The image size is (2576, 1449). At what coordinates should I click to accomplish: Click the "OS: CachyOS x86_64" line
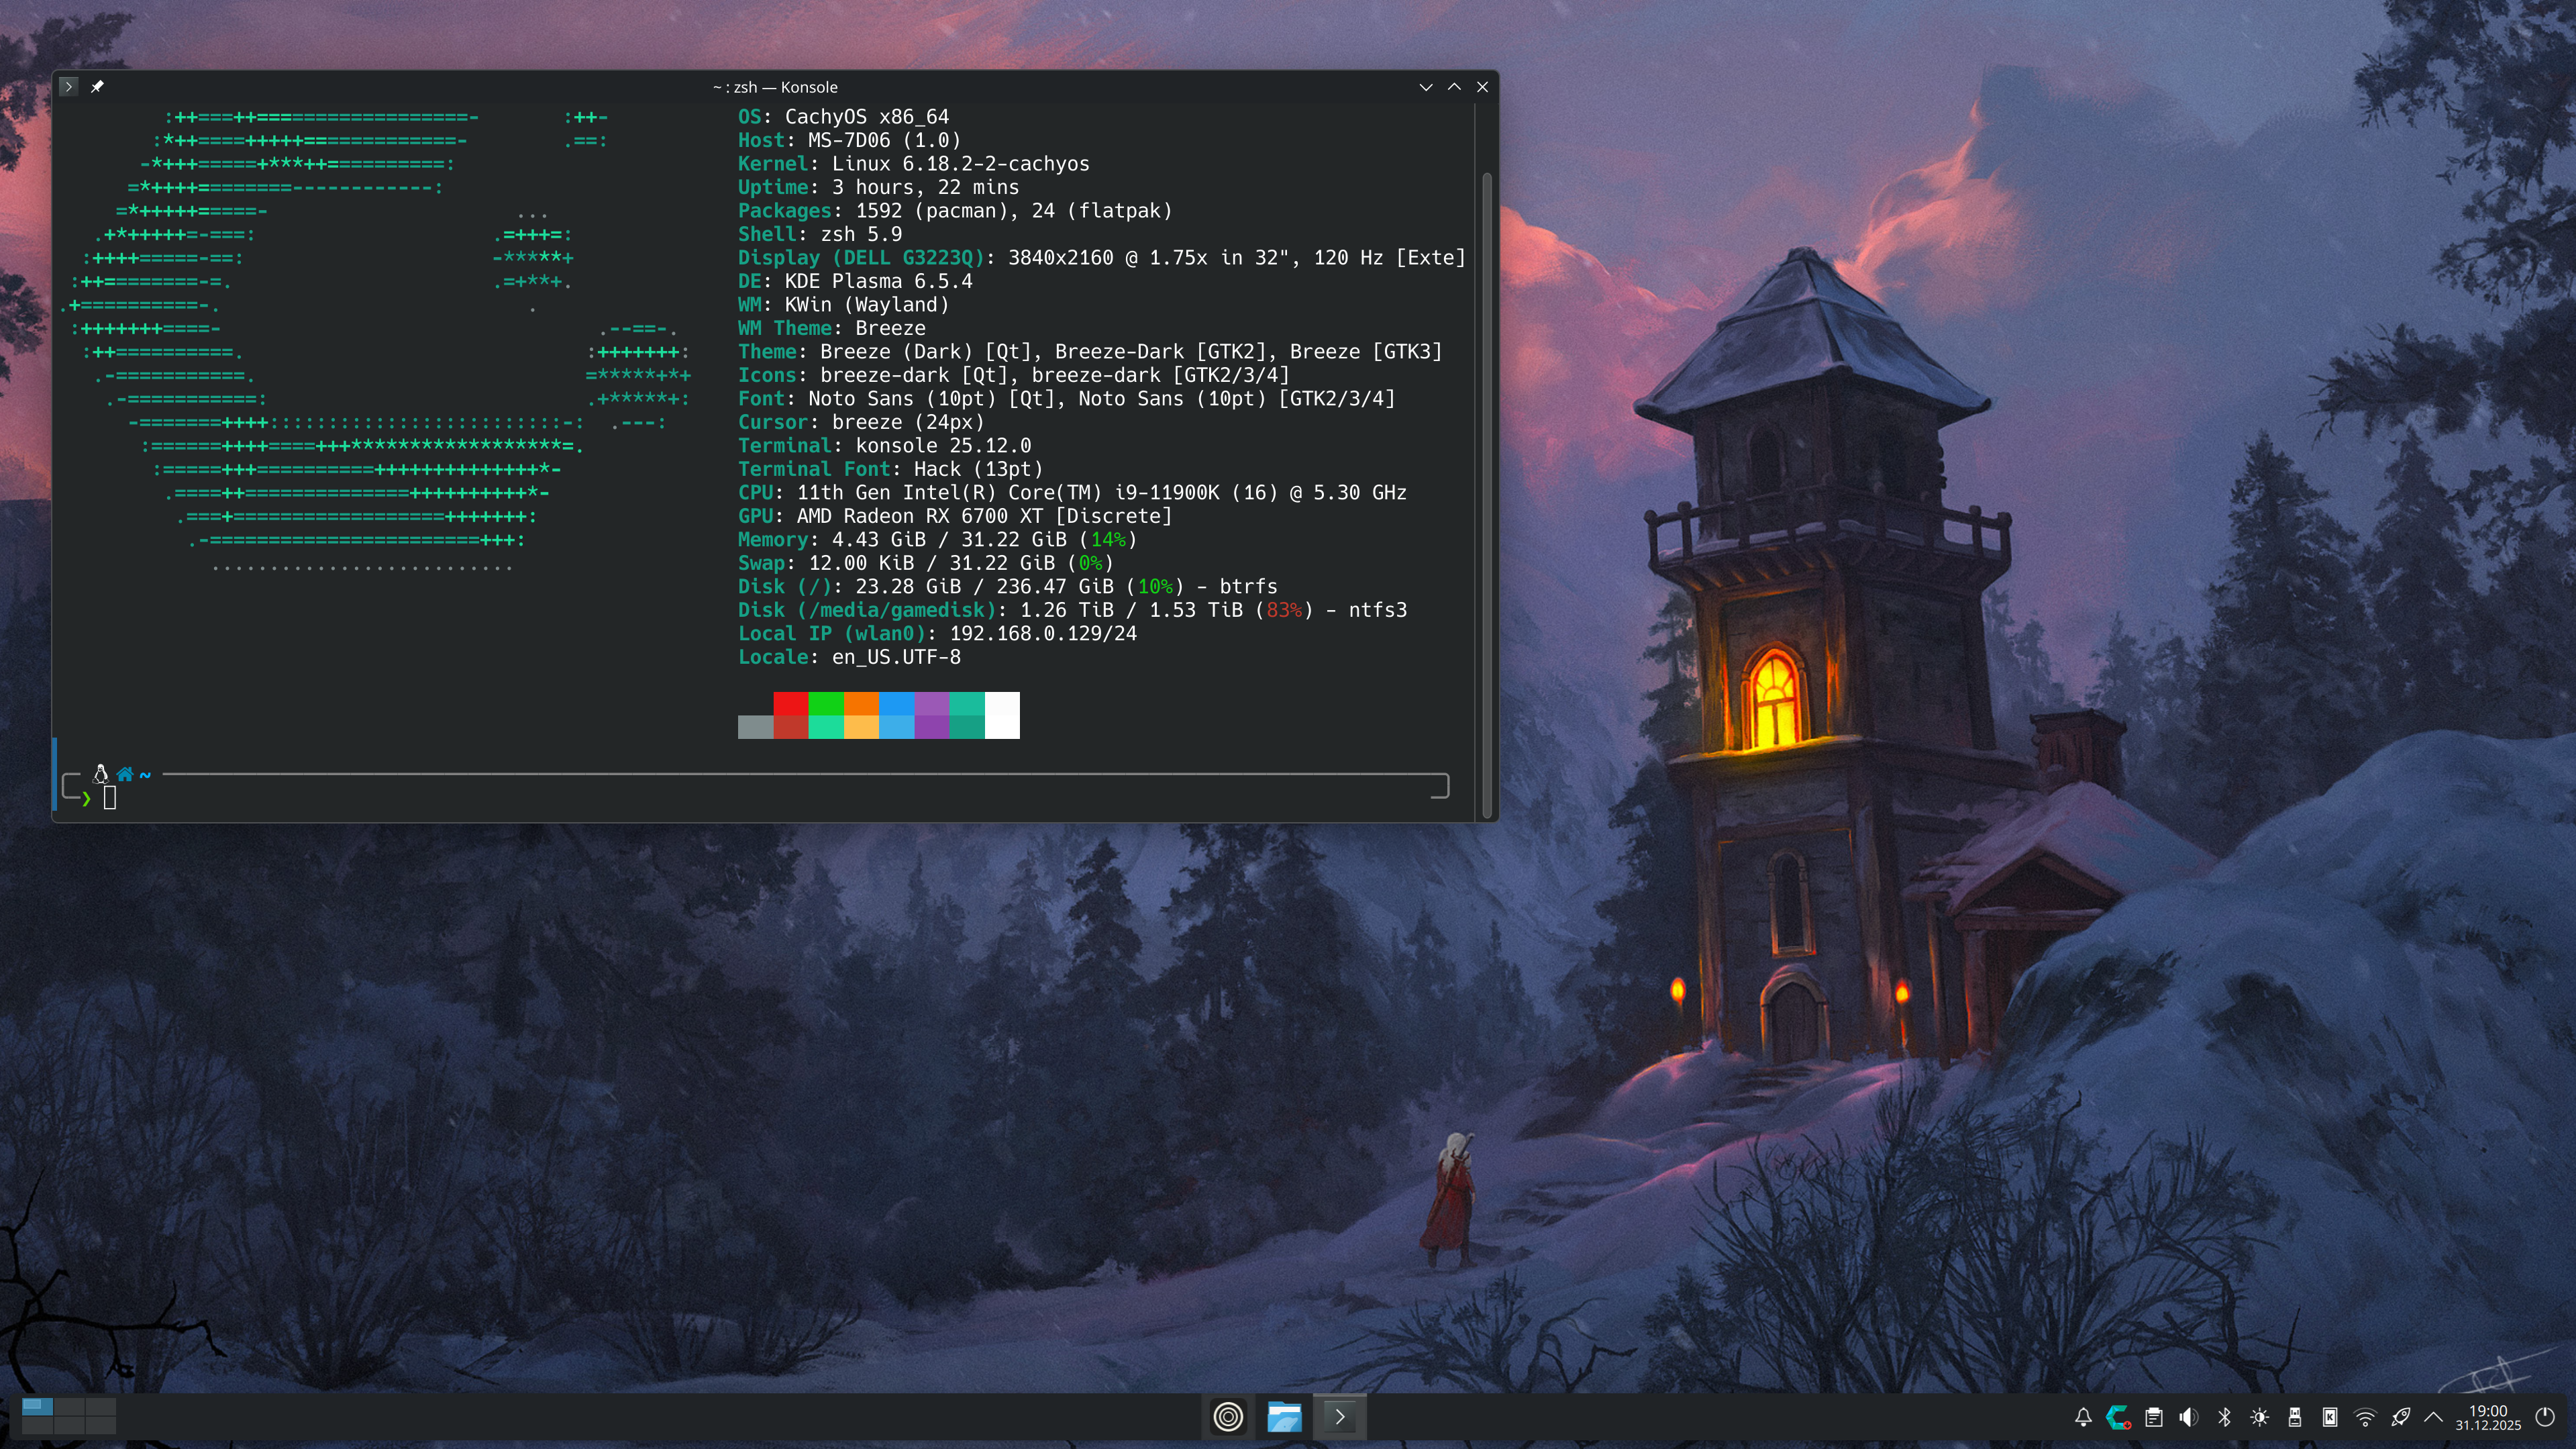(844, 117)
